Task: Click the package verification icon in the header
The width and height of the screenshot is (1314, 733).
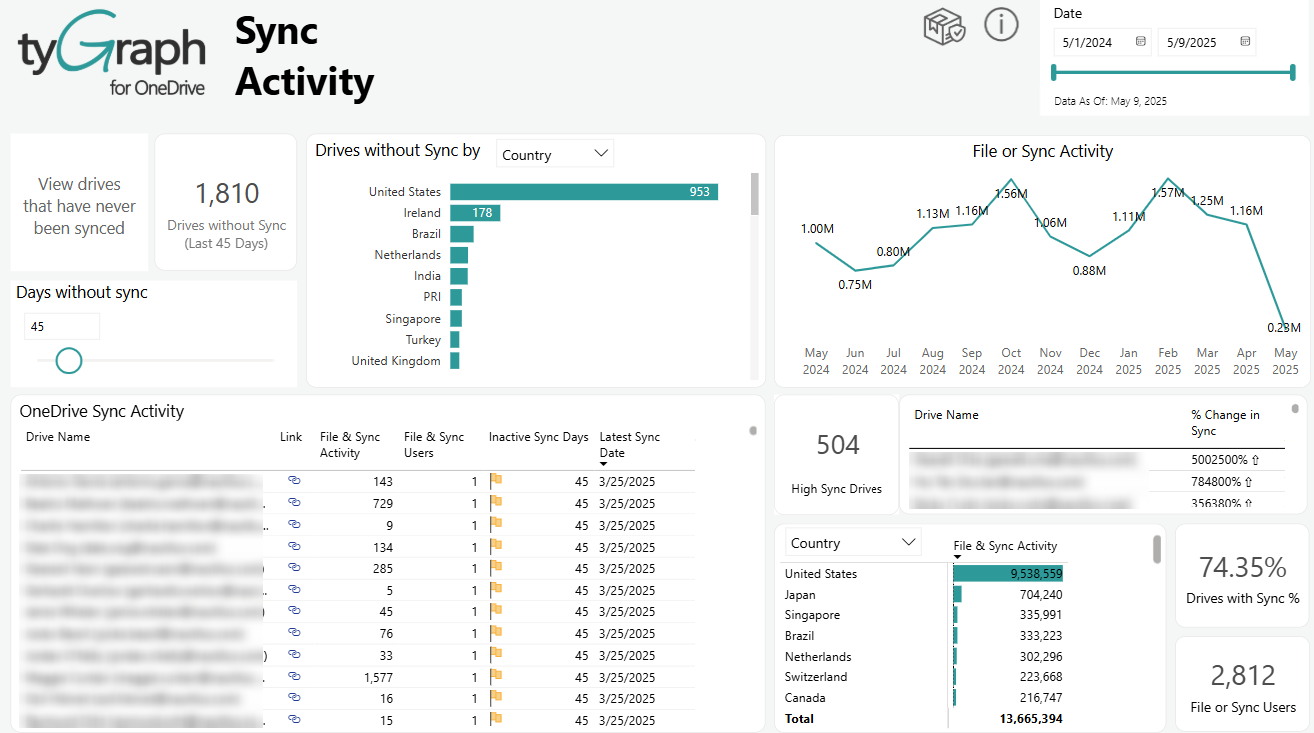Action: click(943, 25)
